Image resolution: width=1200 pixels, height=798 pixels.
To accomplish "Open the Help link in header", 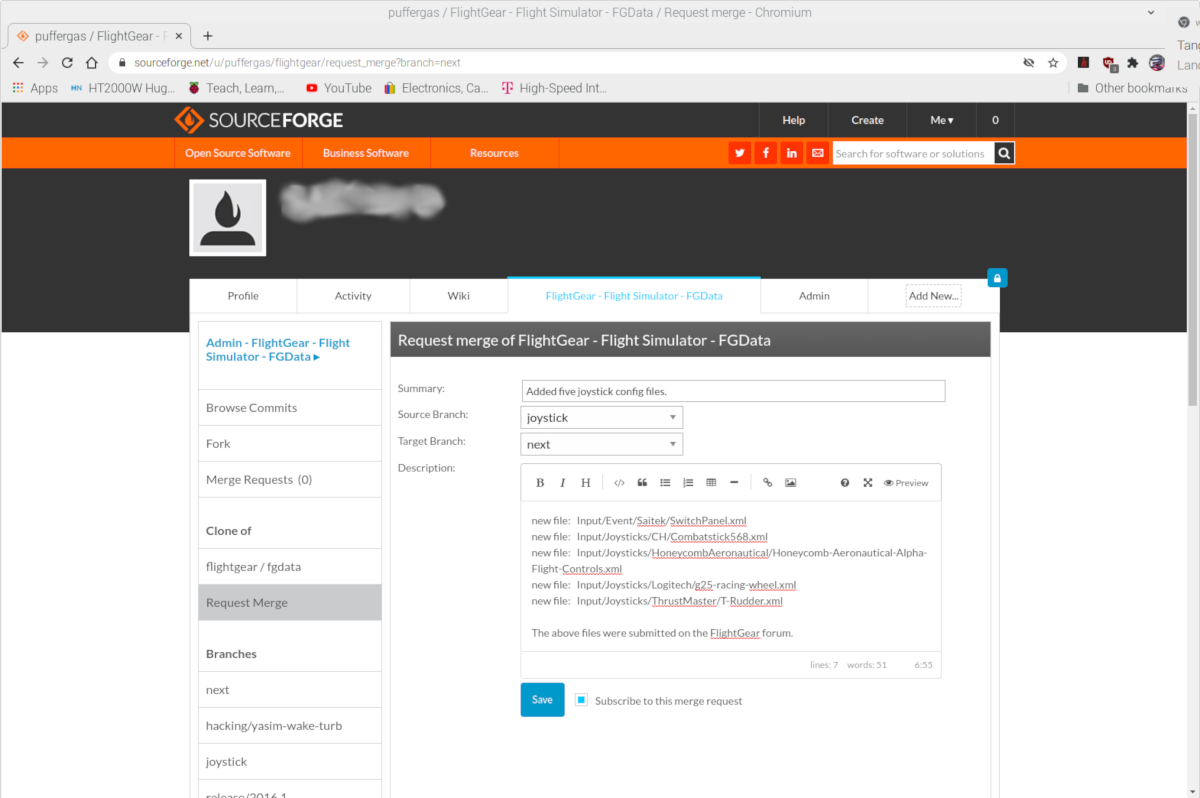I will click(x=793, y=120).
